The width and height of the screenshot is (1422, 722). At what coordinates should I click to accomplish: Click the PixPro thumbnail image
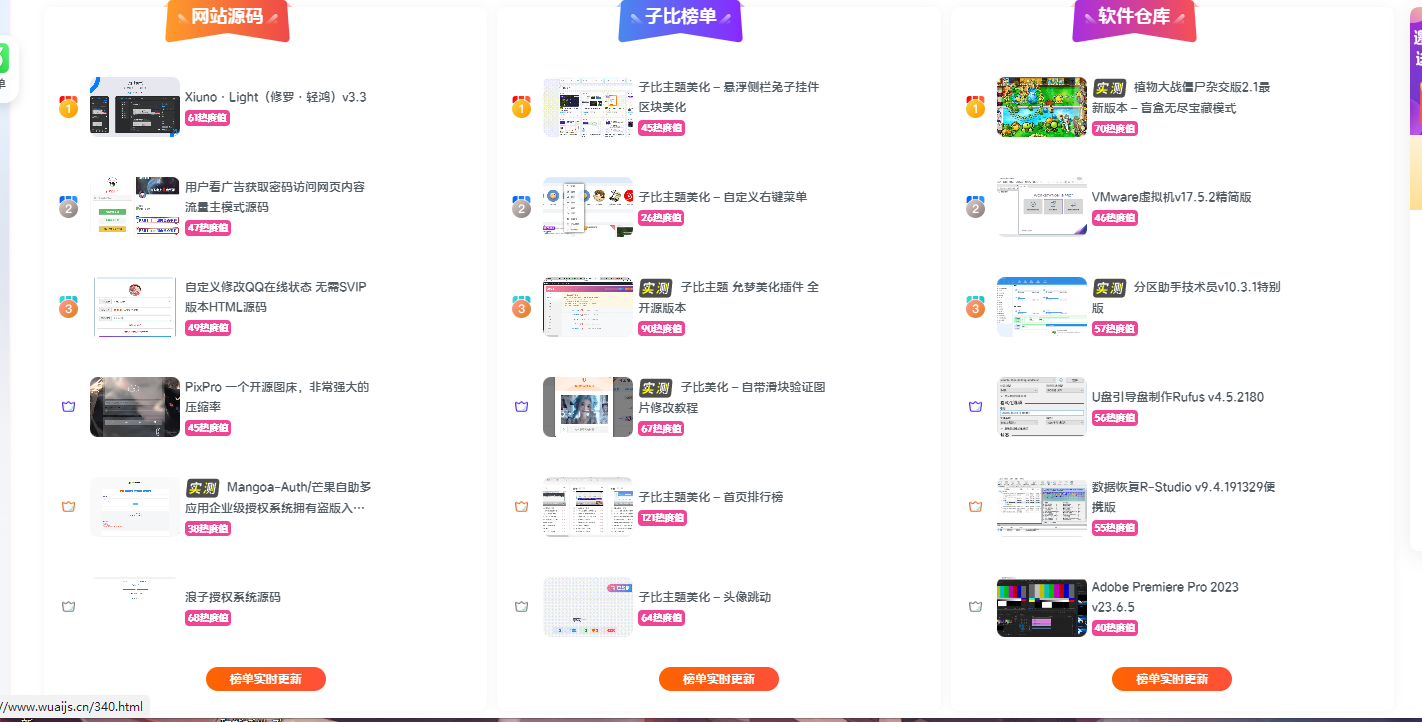pyautogui.click(x=134, y=407)
